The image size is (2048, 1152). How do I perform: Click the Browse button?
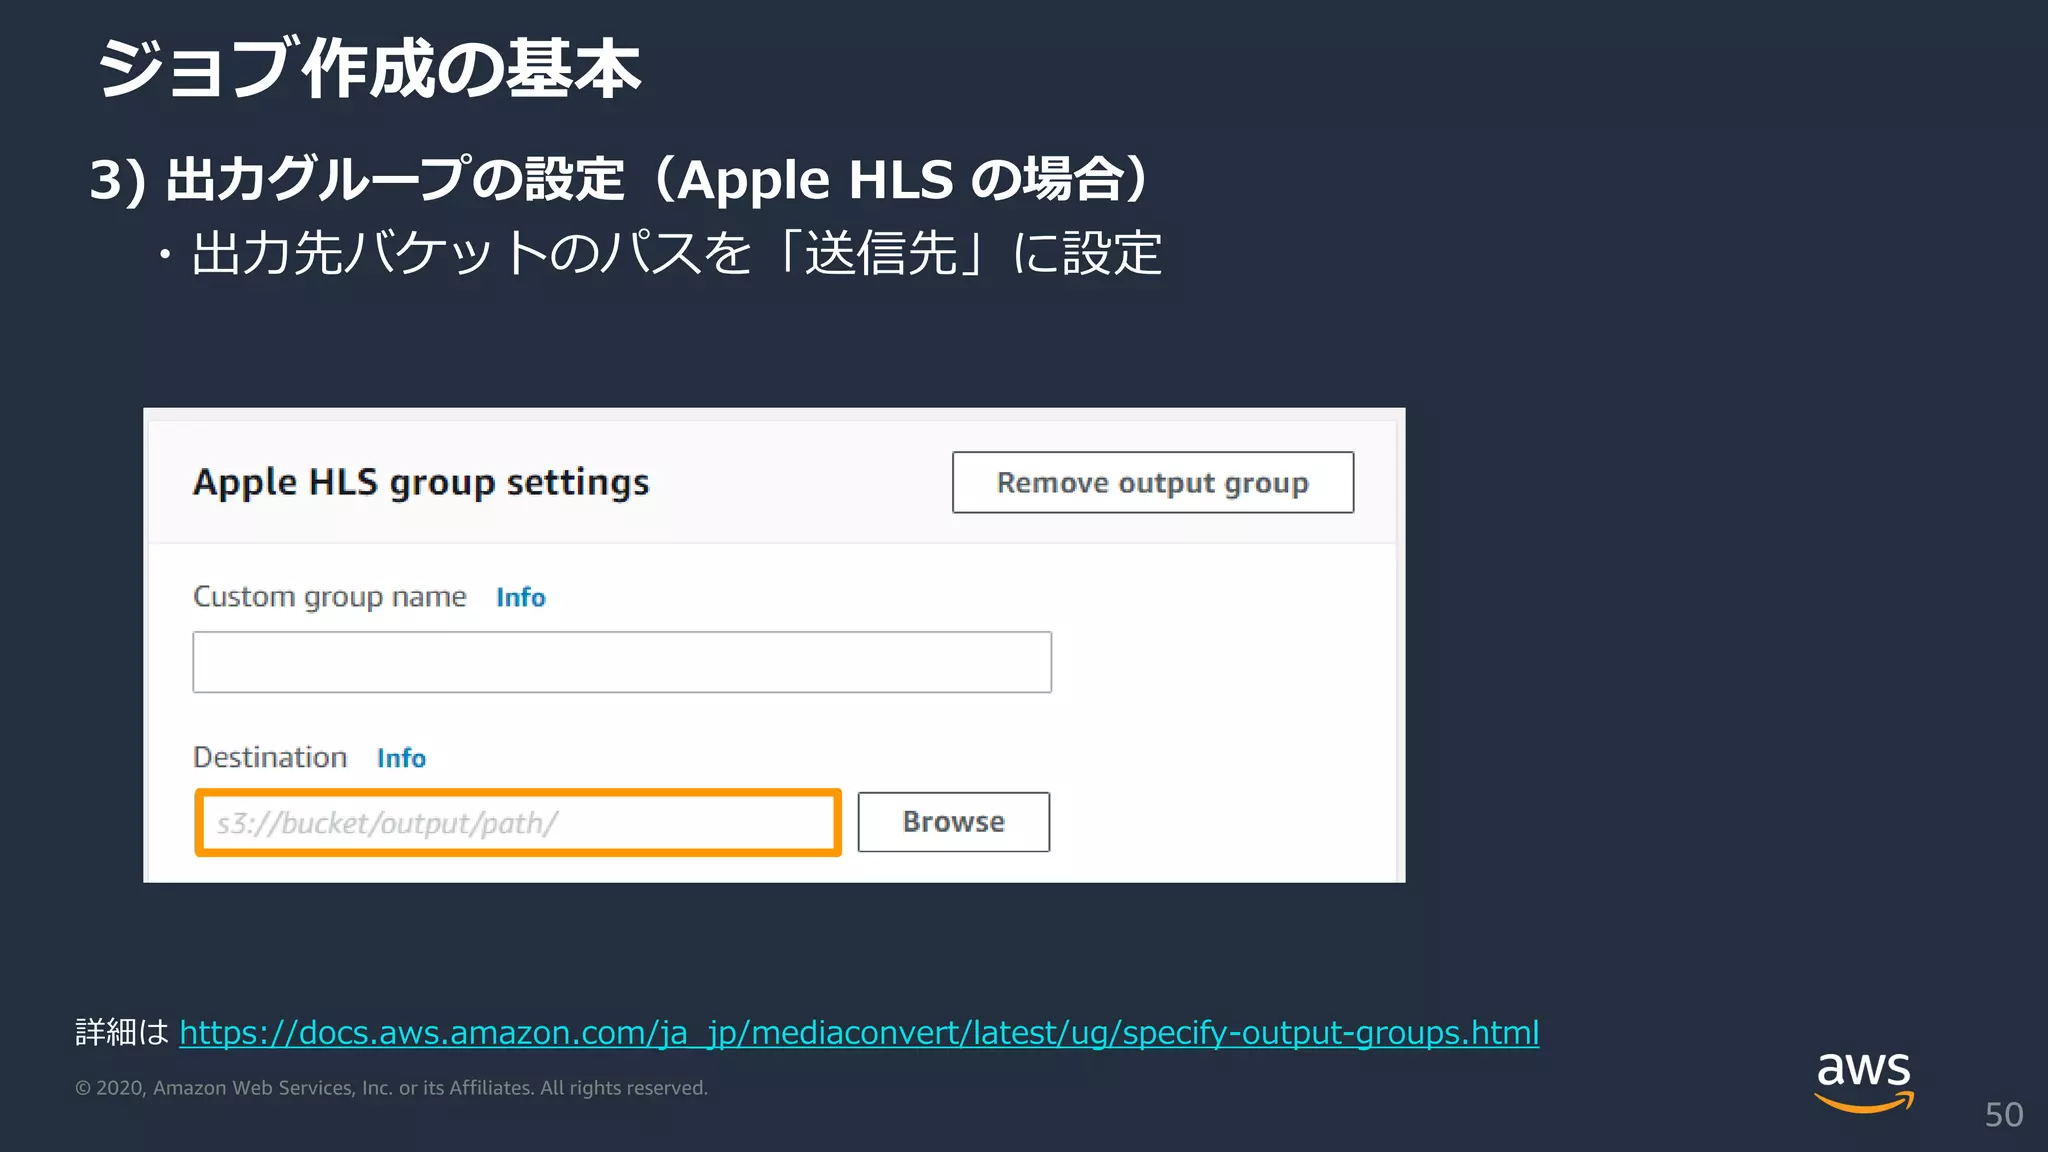954,822
